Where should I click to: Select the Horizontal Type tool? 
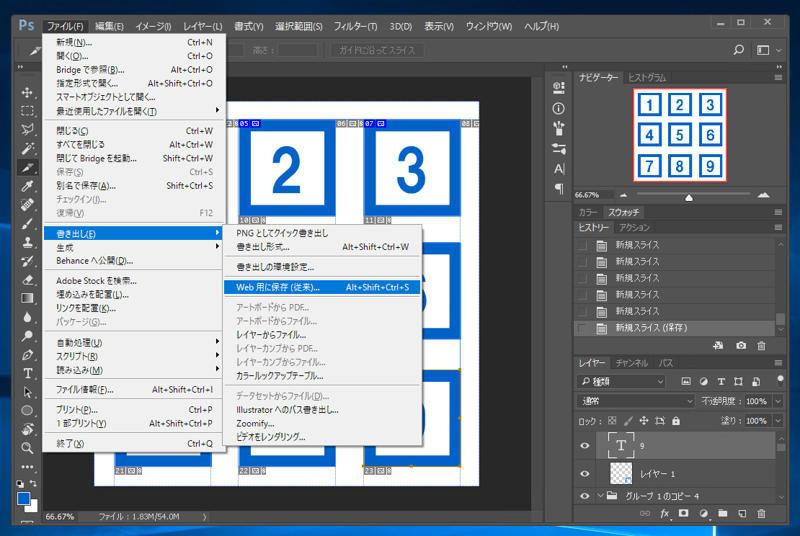pos(28,373)
